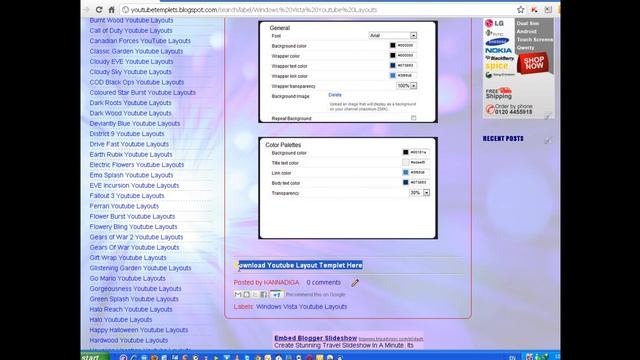Open the Classic Garden Youtube Layouts link
Image resolution: width=640 pixels, height=360 pixels.
[x=136, y=51]
